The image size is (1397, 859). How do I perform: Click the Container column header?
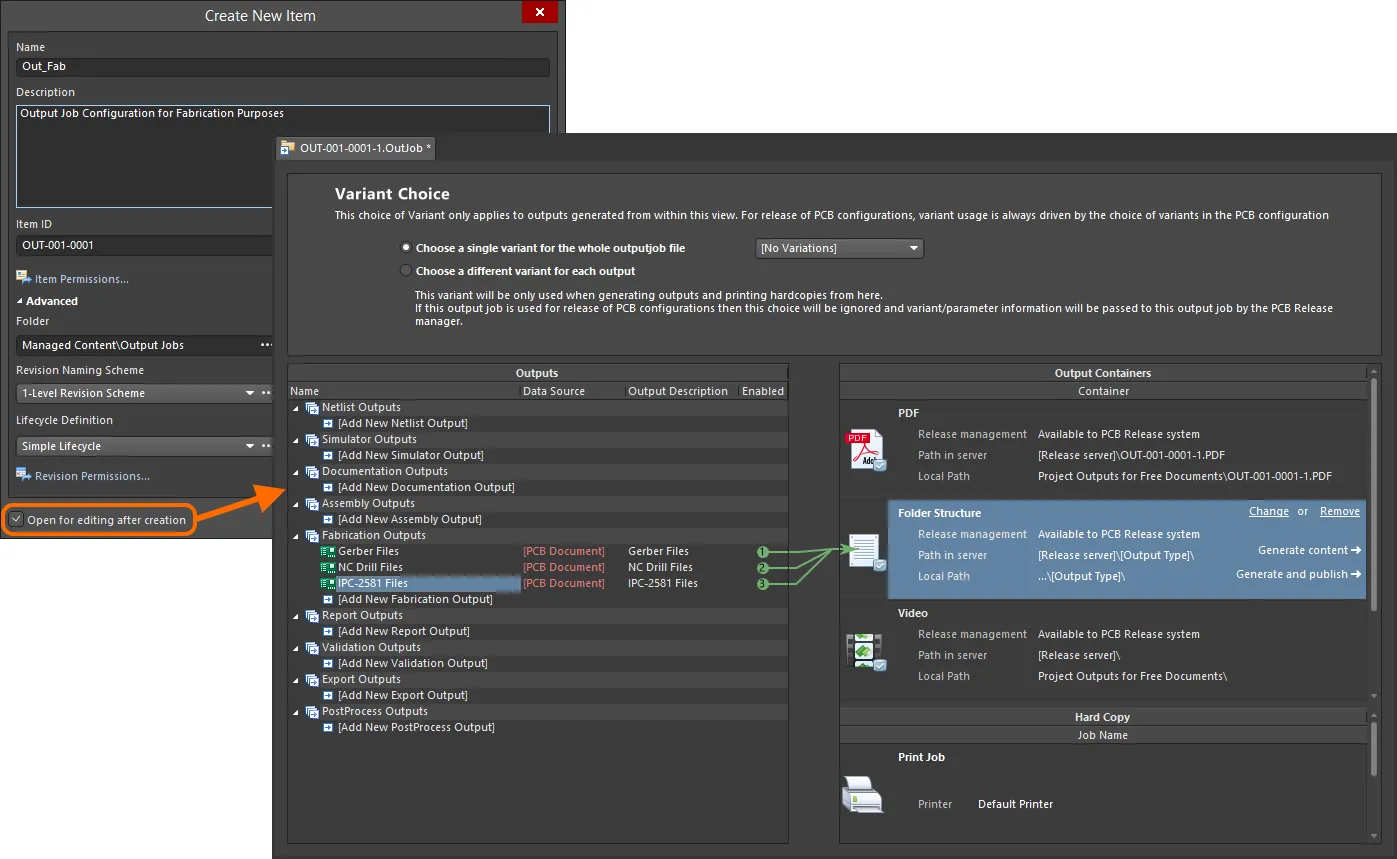(x=1103, y=391)
